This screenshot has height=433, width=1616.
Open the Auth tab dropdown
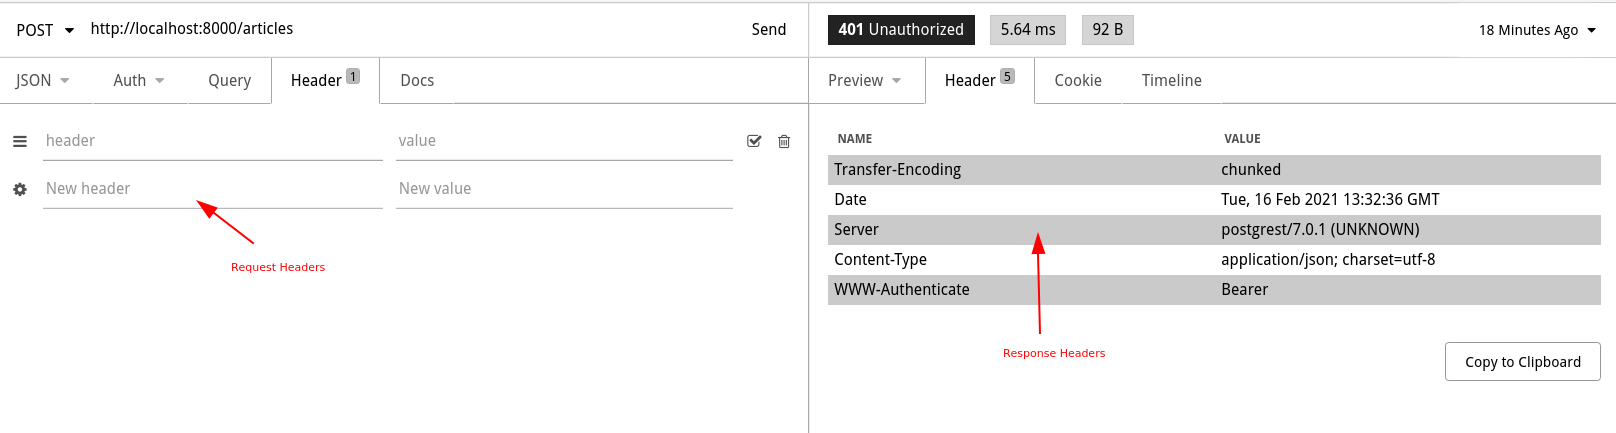tap(138, 81)
